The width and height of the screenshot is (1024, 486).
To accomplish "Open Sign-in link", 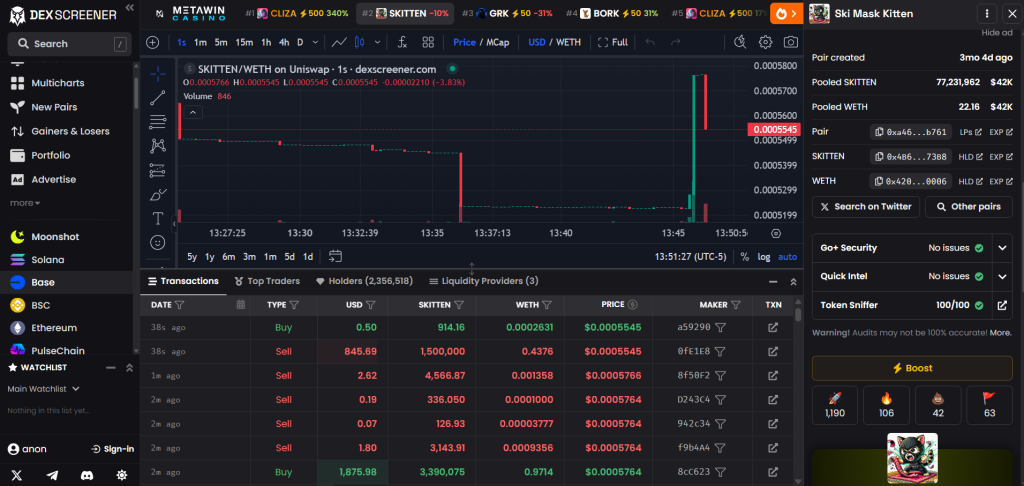I will click(113, 449).
